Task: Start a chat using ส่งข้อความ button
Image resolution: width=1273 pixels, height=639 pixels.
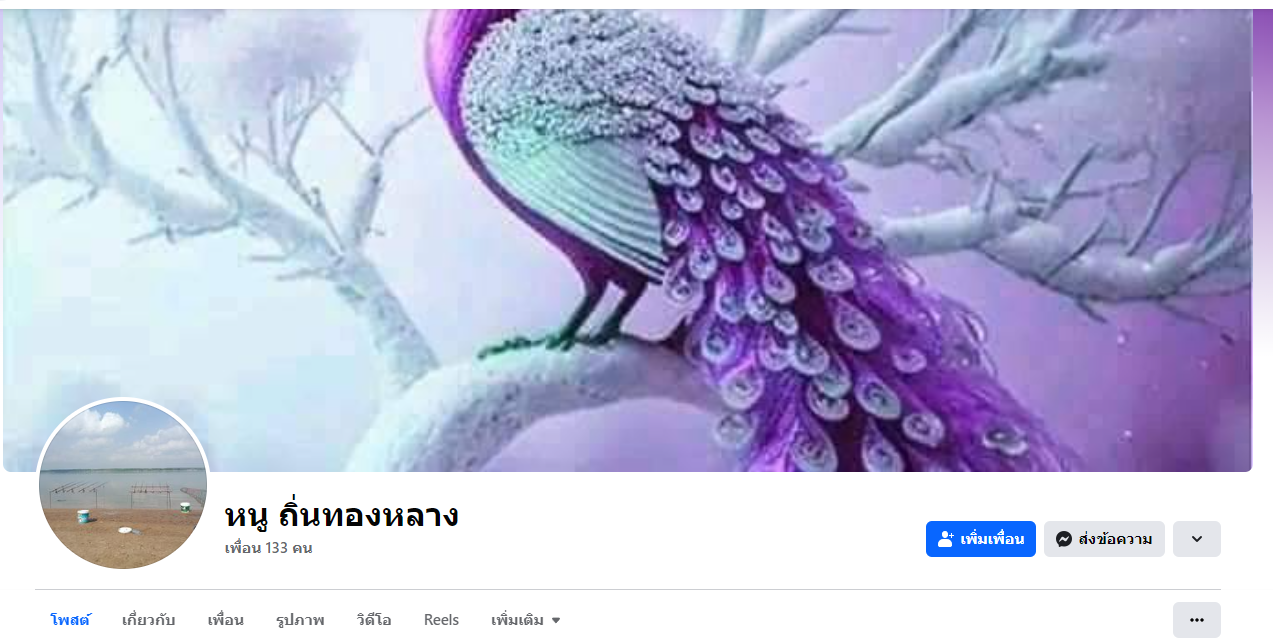Action: pos(1104,539)
